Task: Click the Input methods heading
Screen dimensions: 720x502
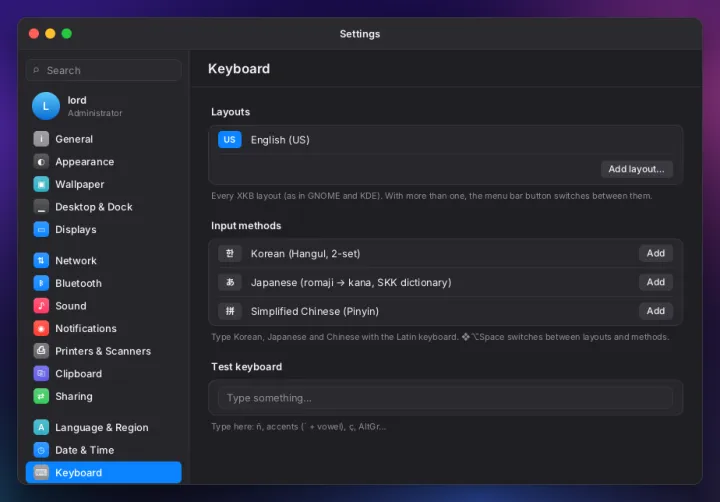Action: tap(246, 226)
